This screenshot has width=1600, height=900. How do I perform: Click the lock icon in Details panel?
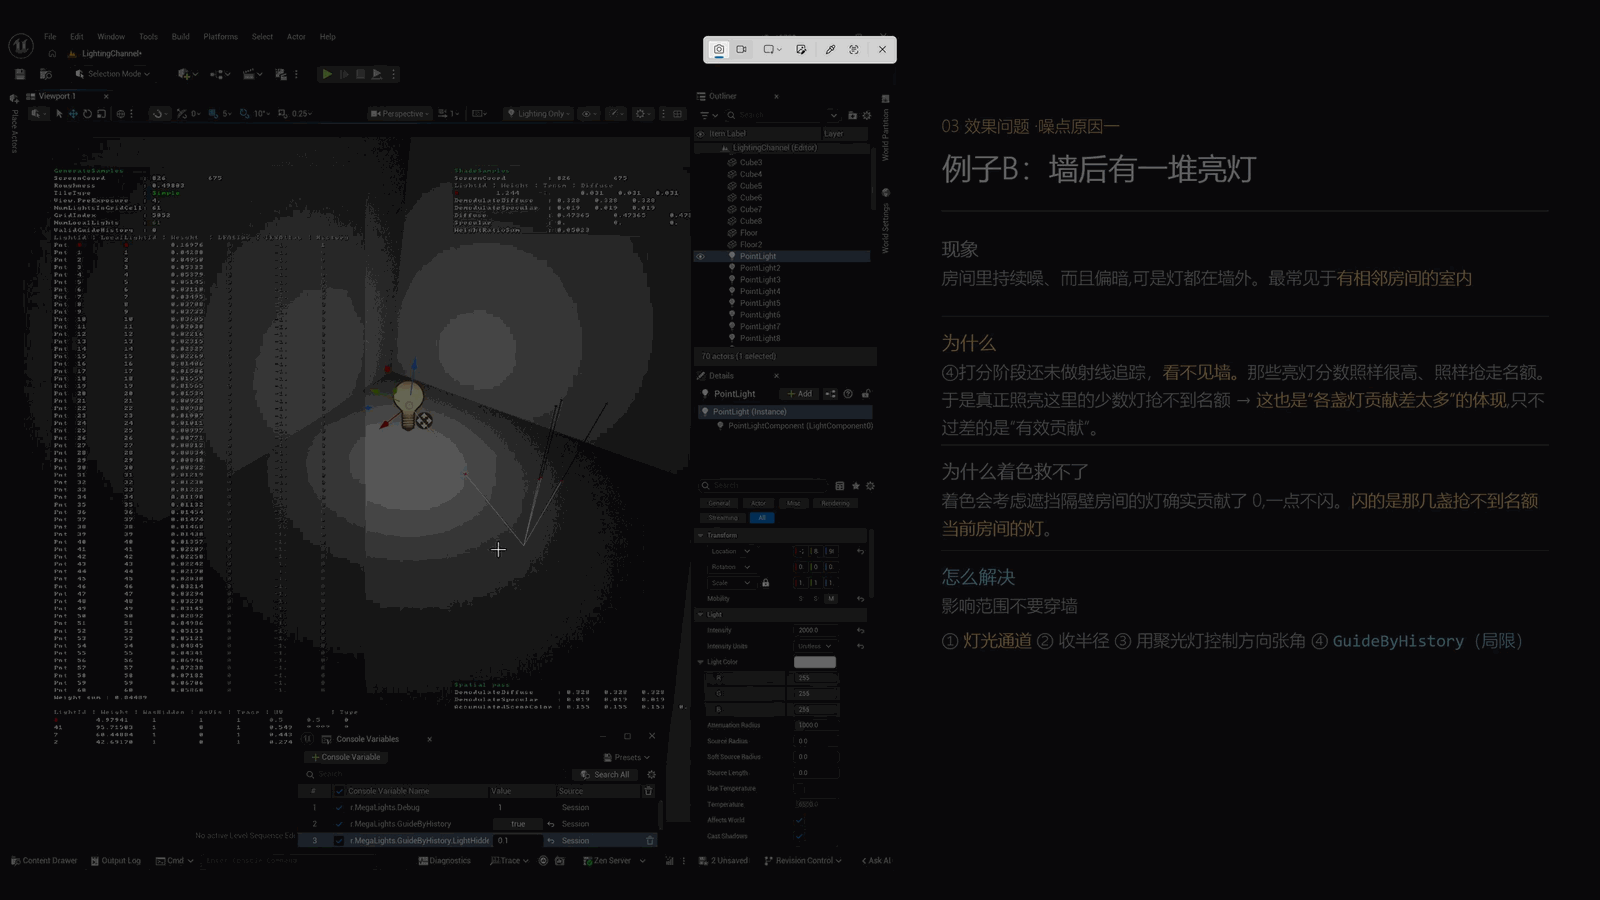click(866, 394)
